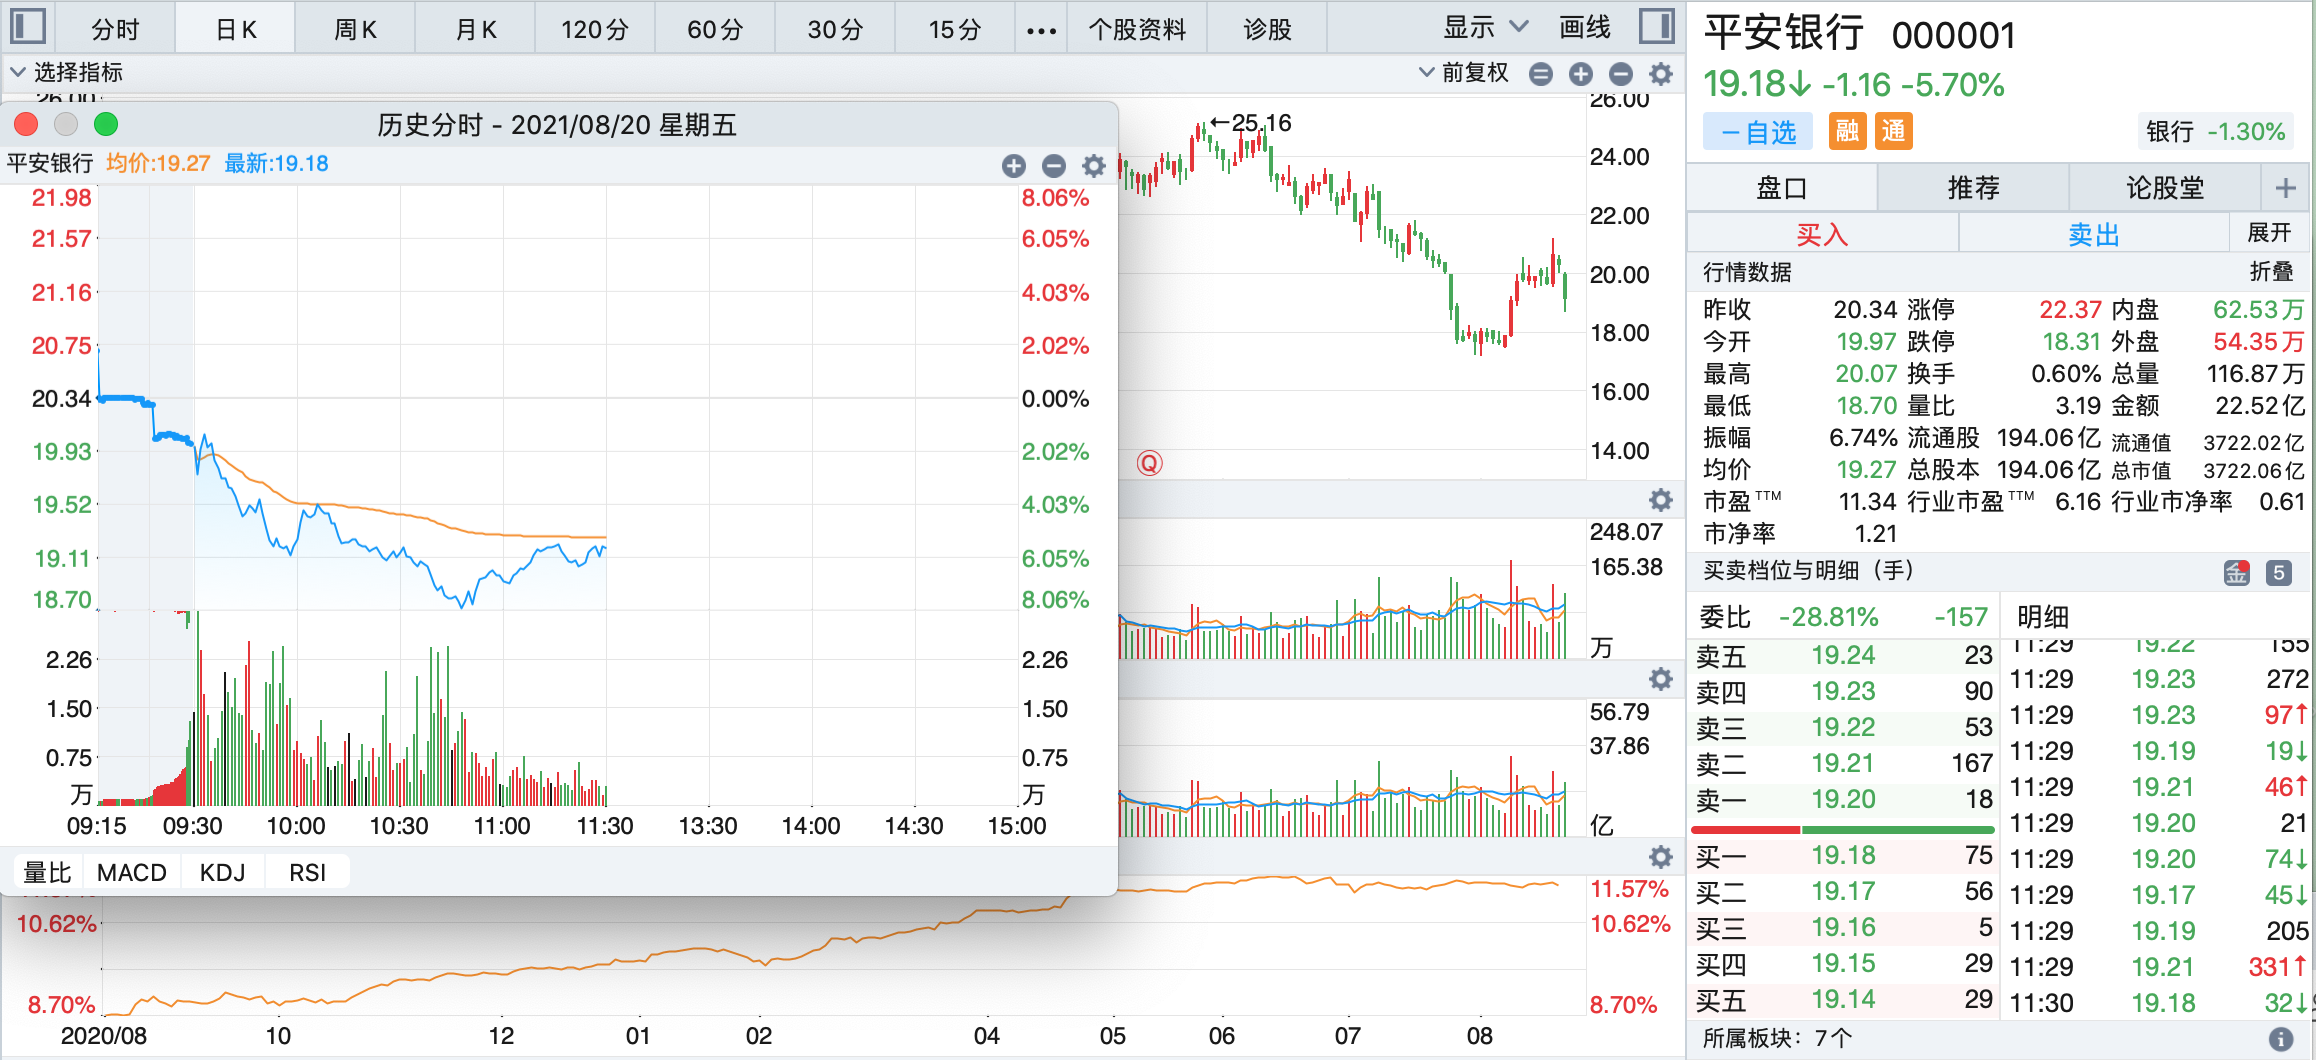The image size is (2316, 1060).
Task: Add a new panel tab with plus
Action: point(2285,188)
